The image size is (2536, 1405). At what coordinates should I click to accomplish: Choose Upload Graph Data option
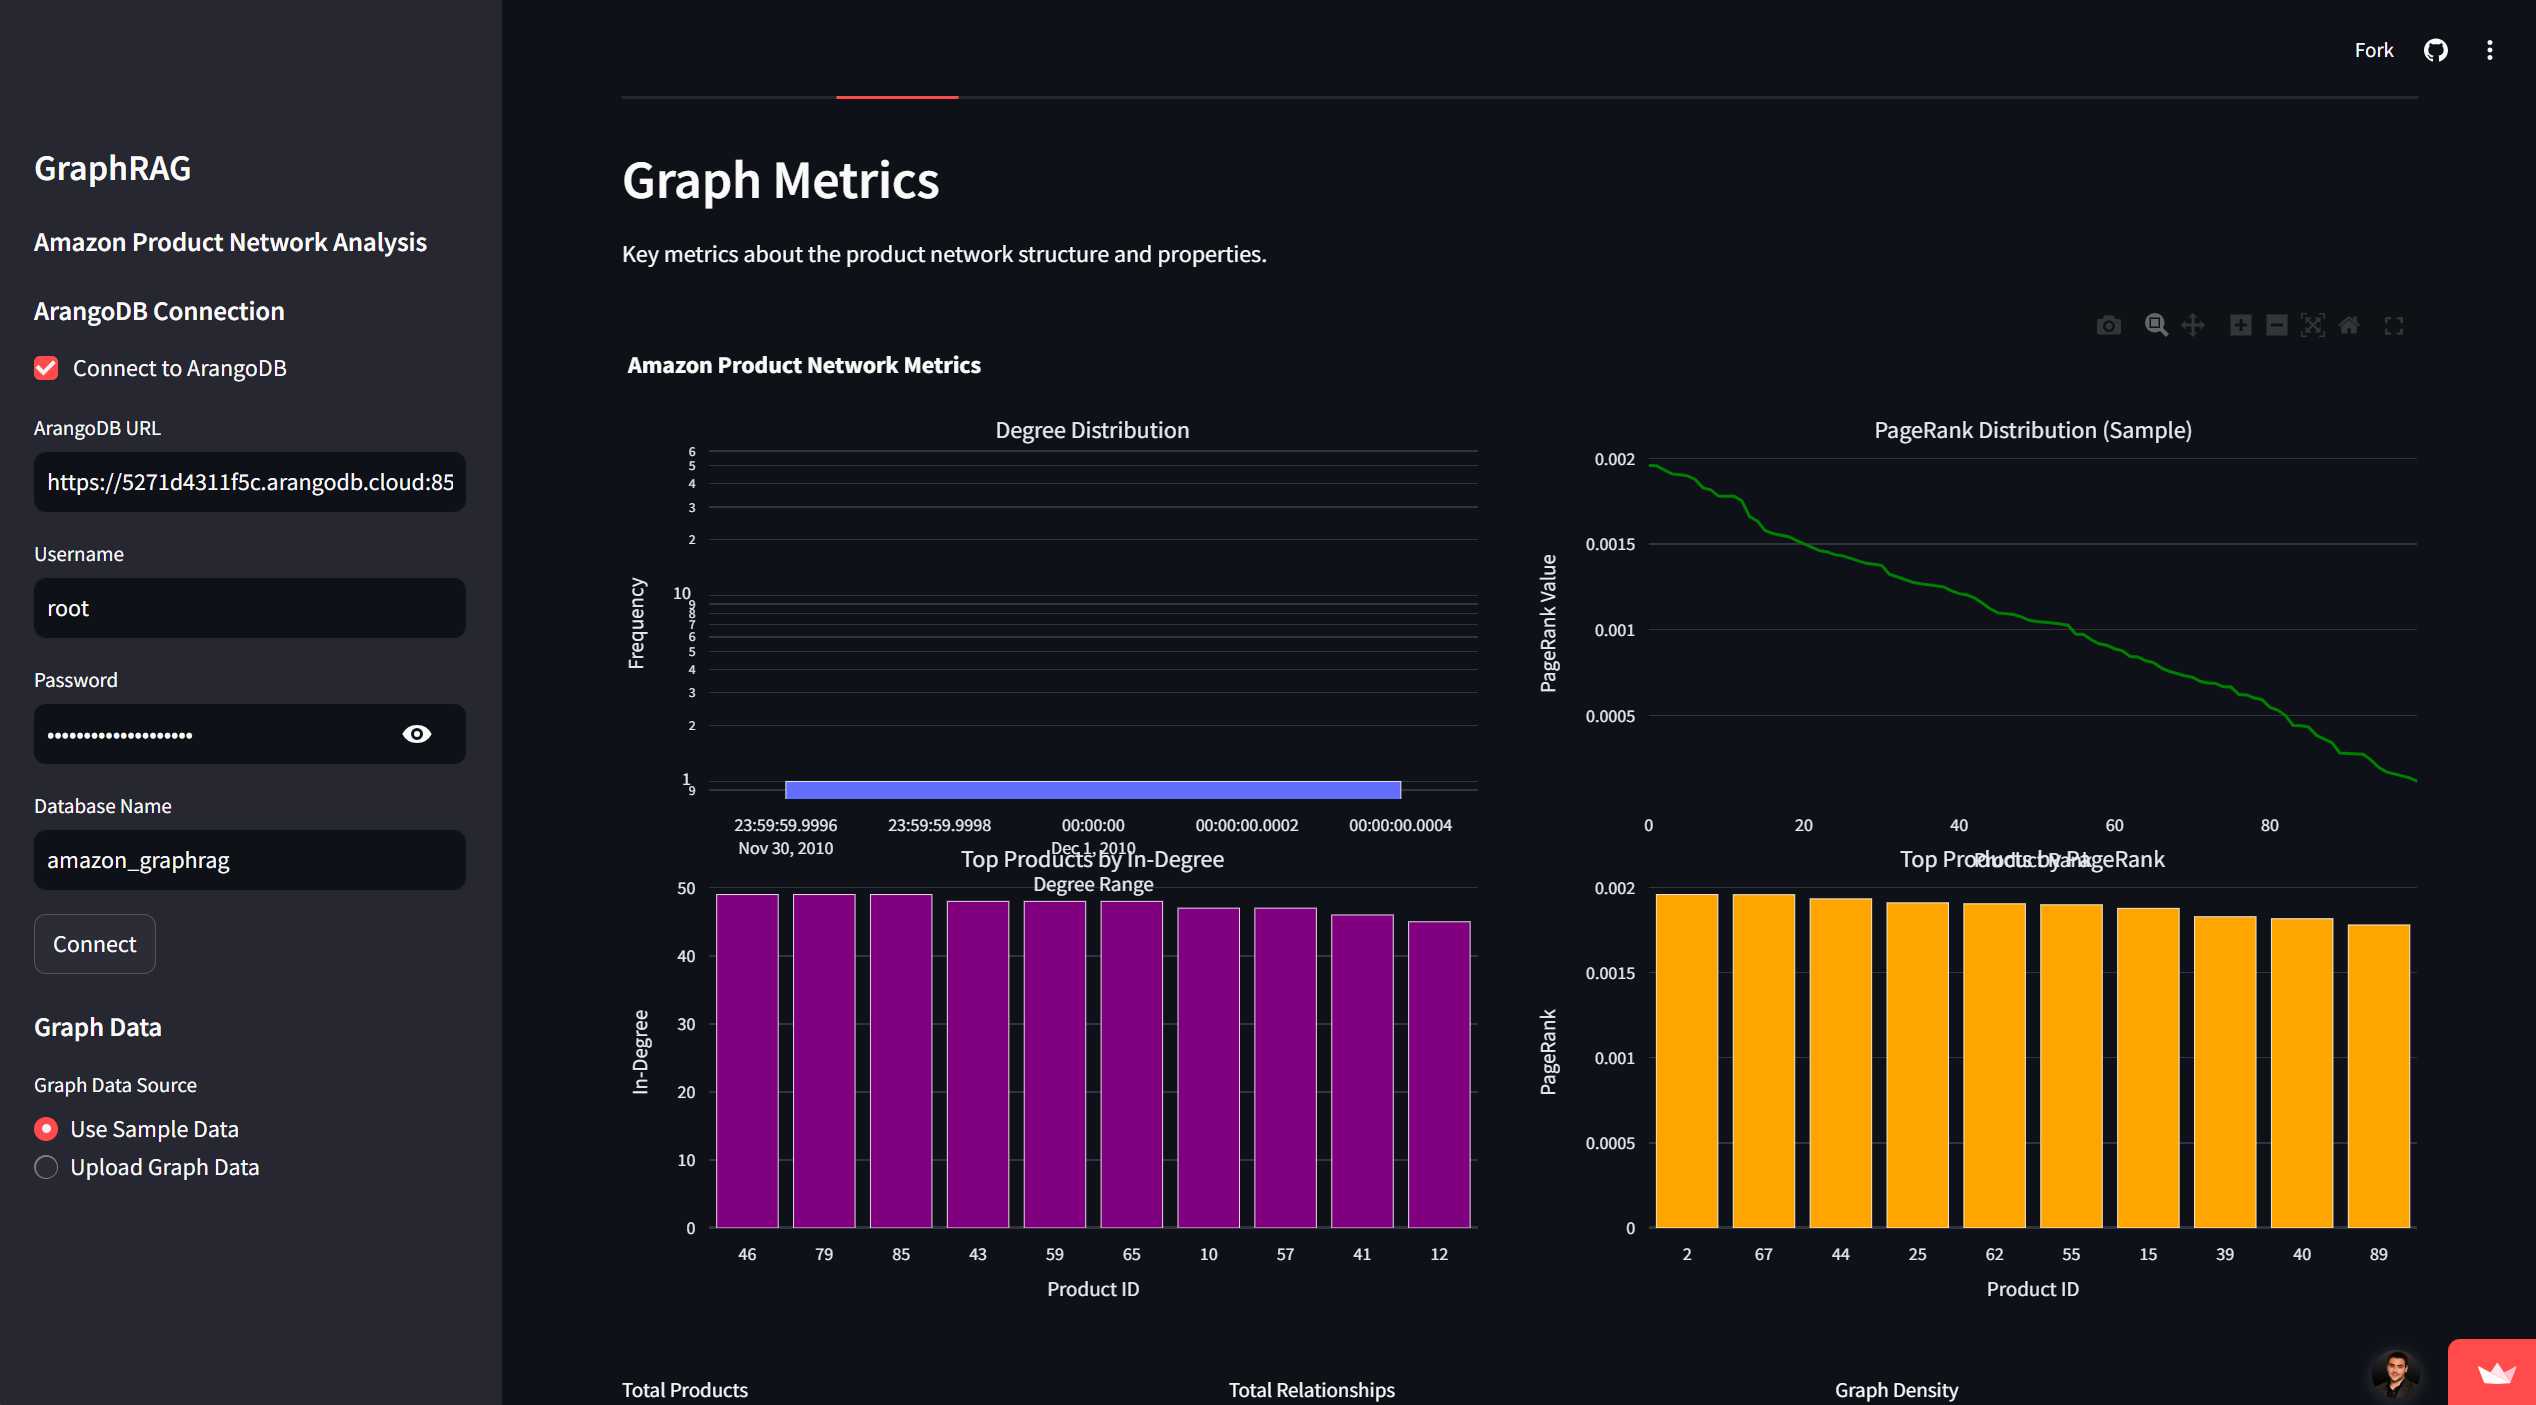pyautogui.click(x=46, y=1167)
